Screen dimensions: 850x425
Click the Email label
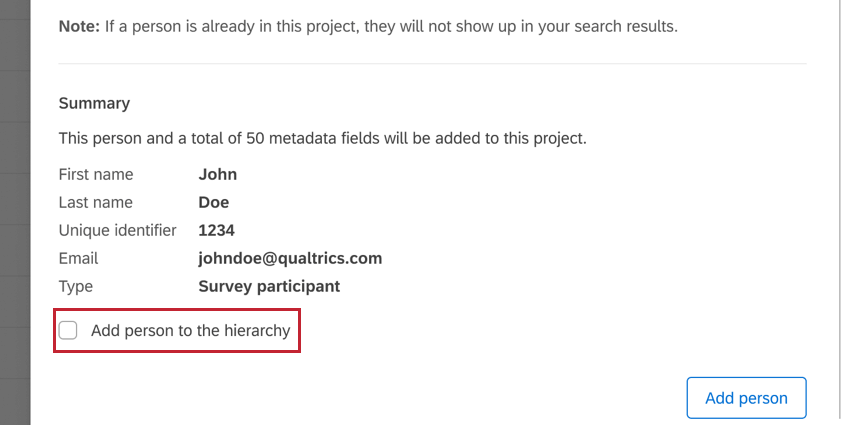(x=78, y=258)
